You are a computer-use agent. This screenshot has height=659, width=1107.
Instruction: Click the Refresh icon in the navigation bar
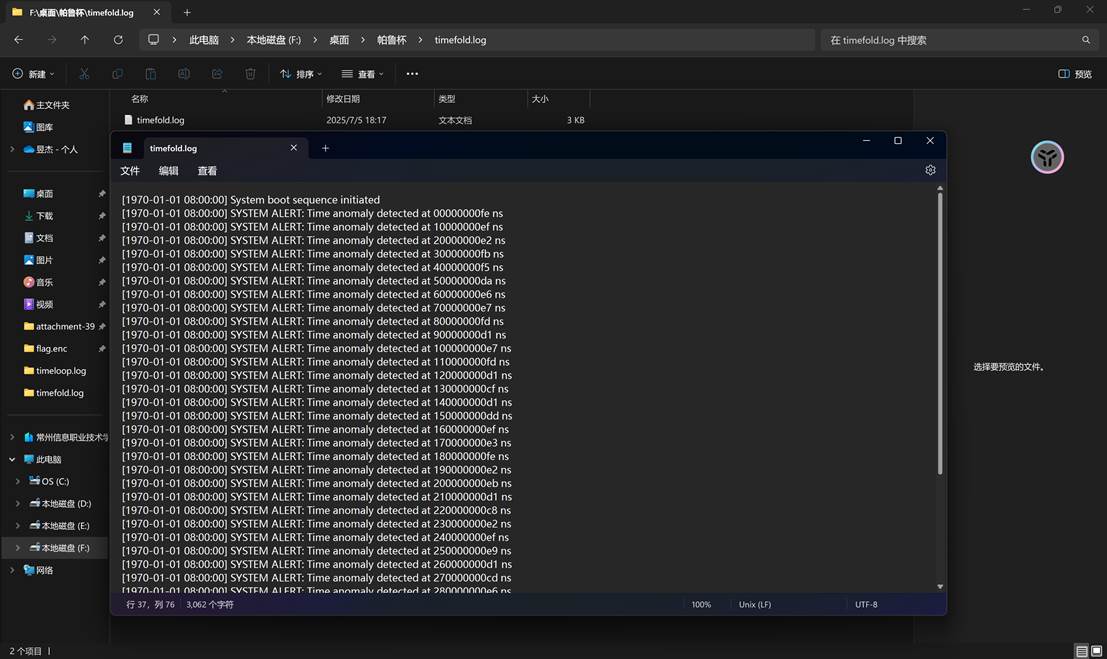pyautogui.click(x=118, y=40)
